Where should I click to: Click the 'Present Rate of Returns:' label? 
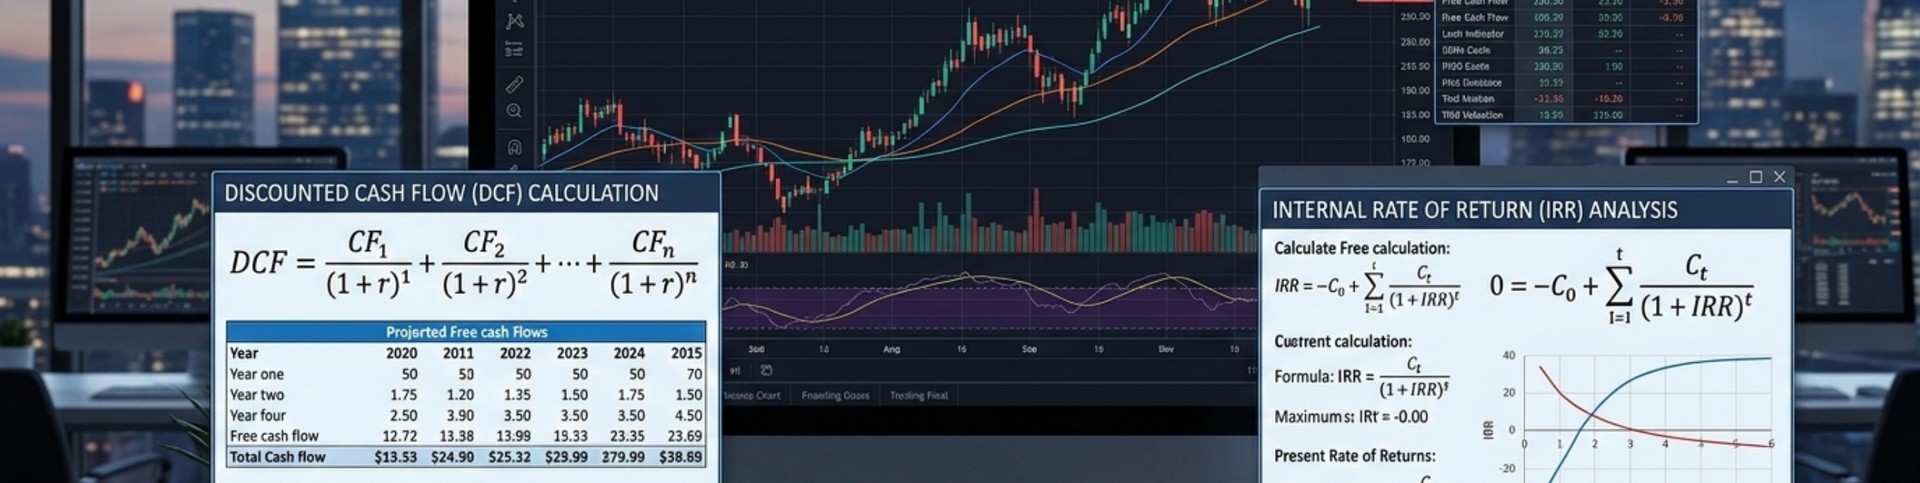pyautogui.click(x=1354, y=456)
